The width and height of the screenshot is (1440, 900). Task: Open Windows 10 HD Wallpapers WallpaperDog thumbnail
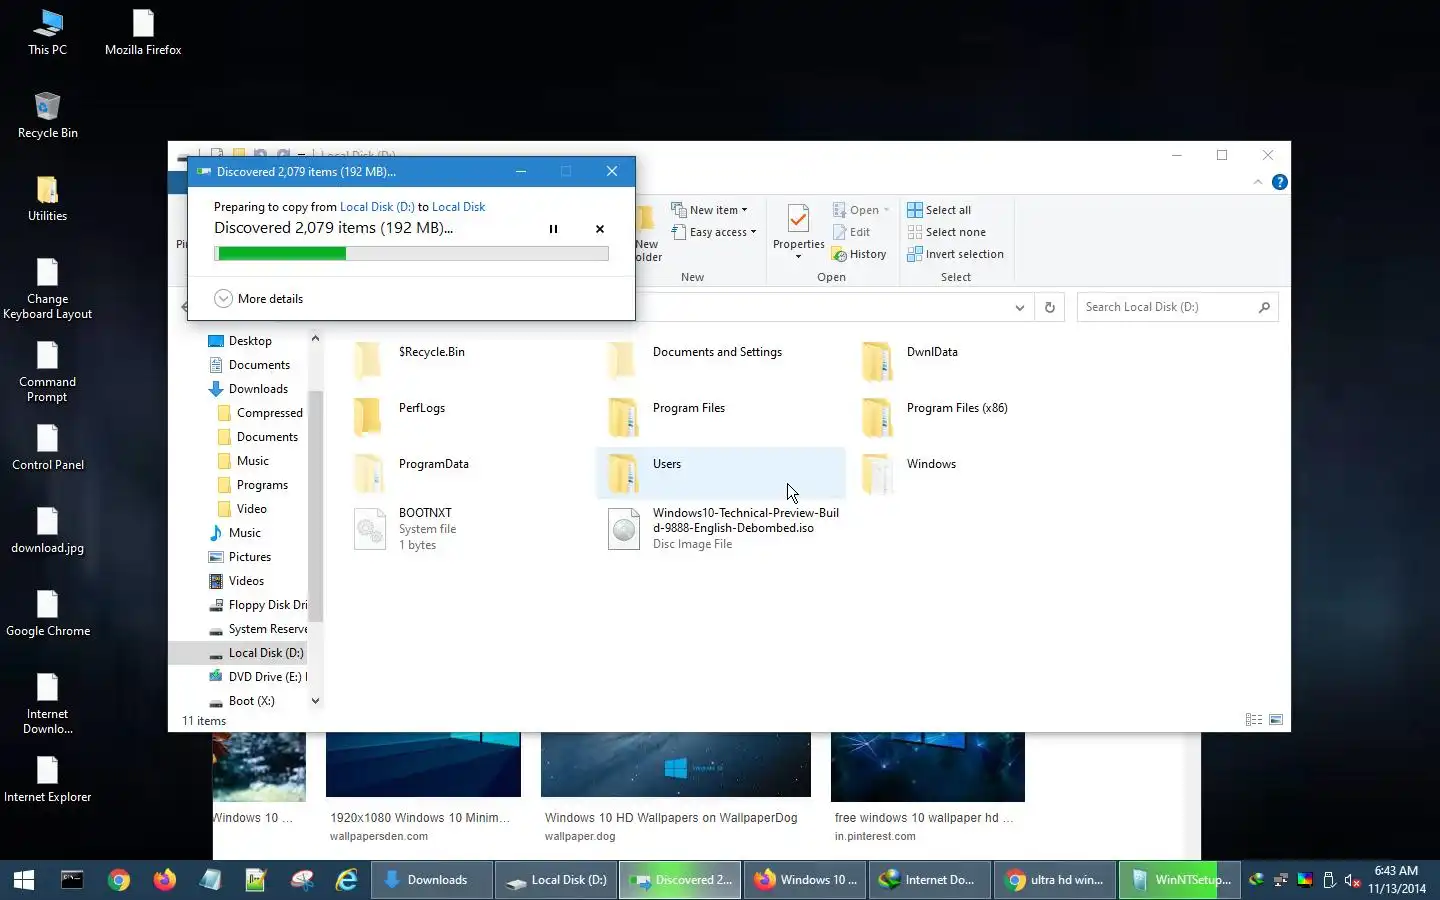coord(676,765)
